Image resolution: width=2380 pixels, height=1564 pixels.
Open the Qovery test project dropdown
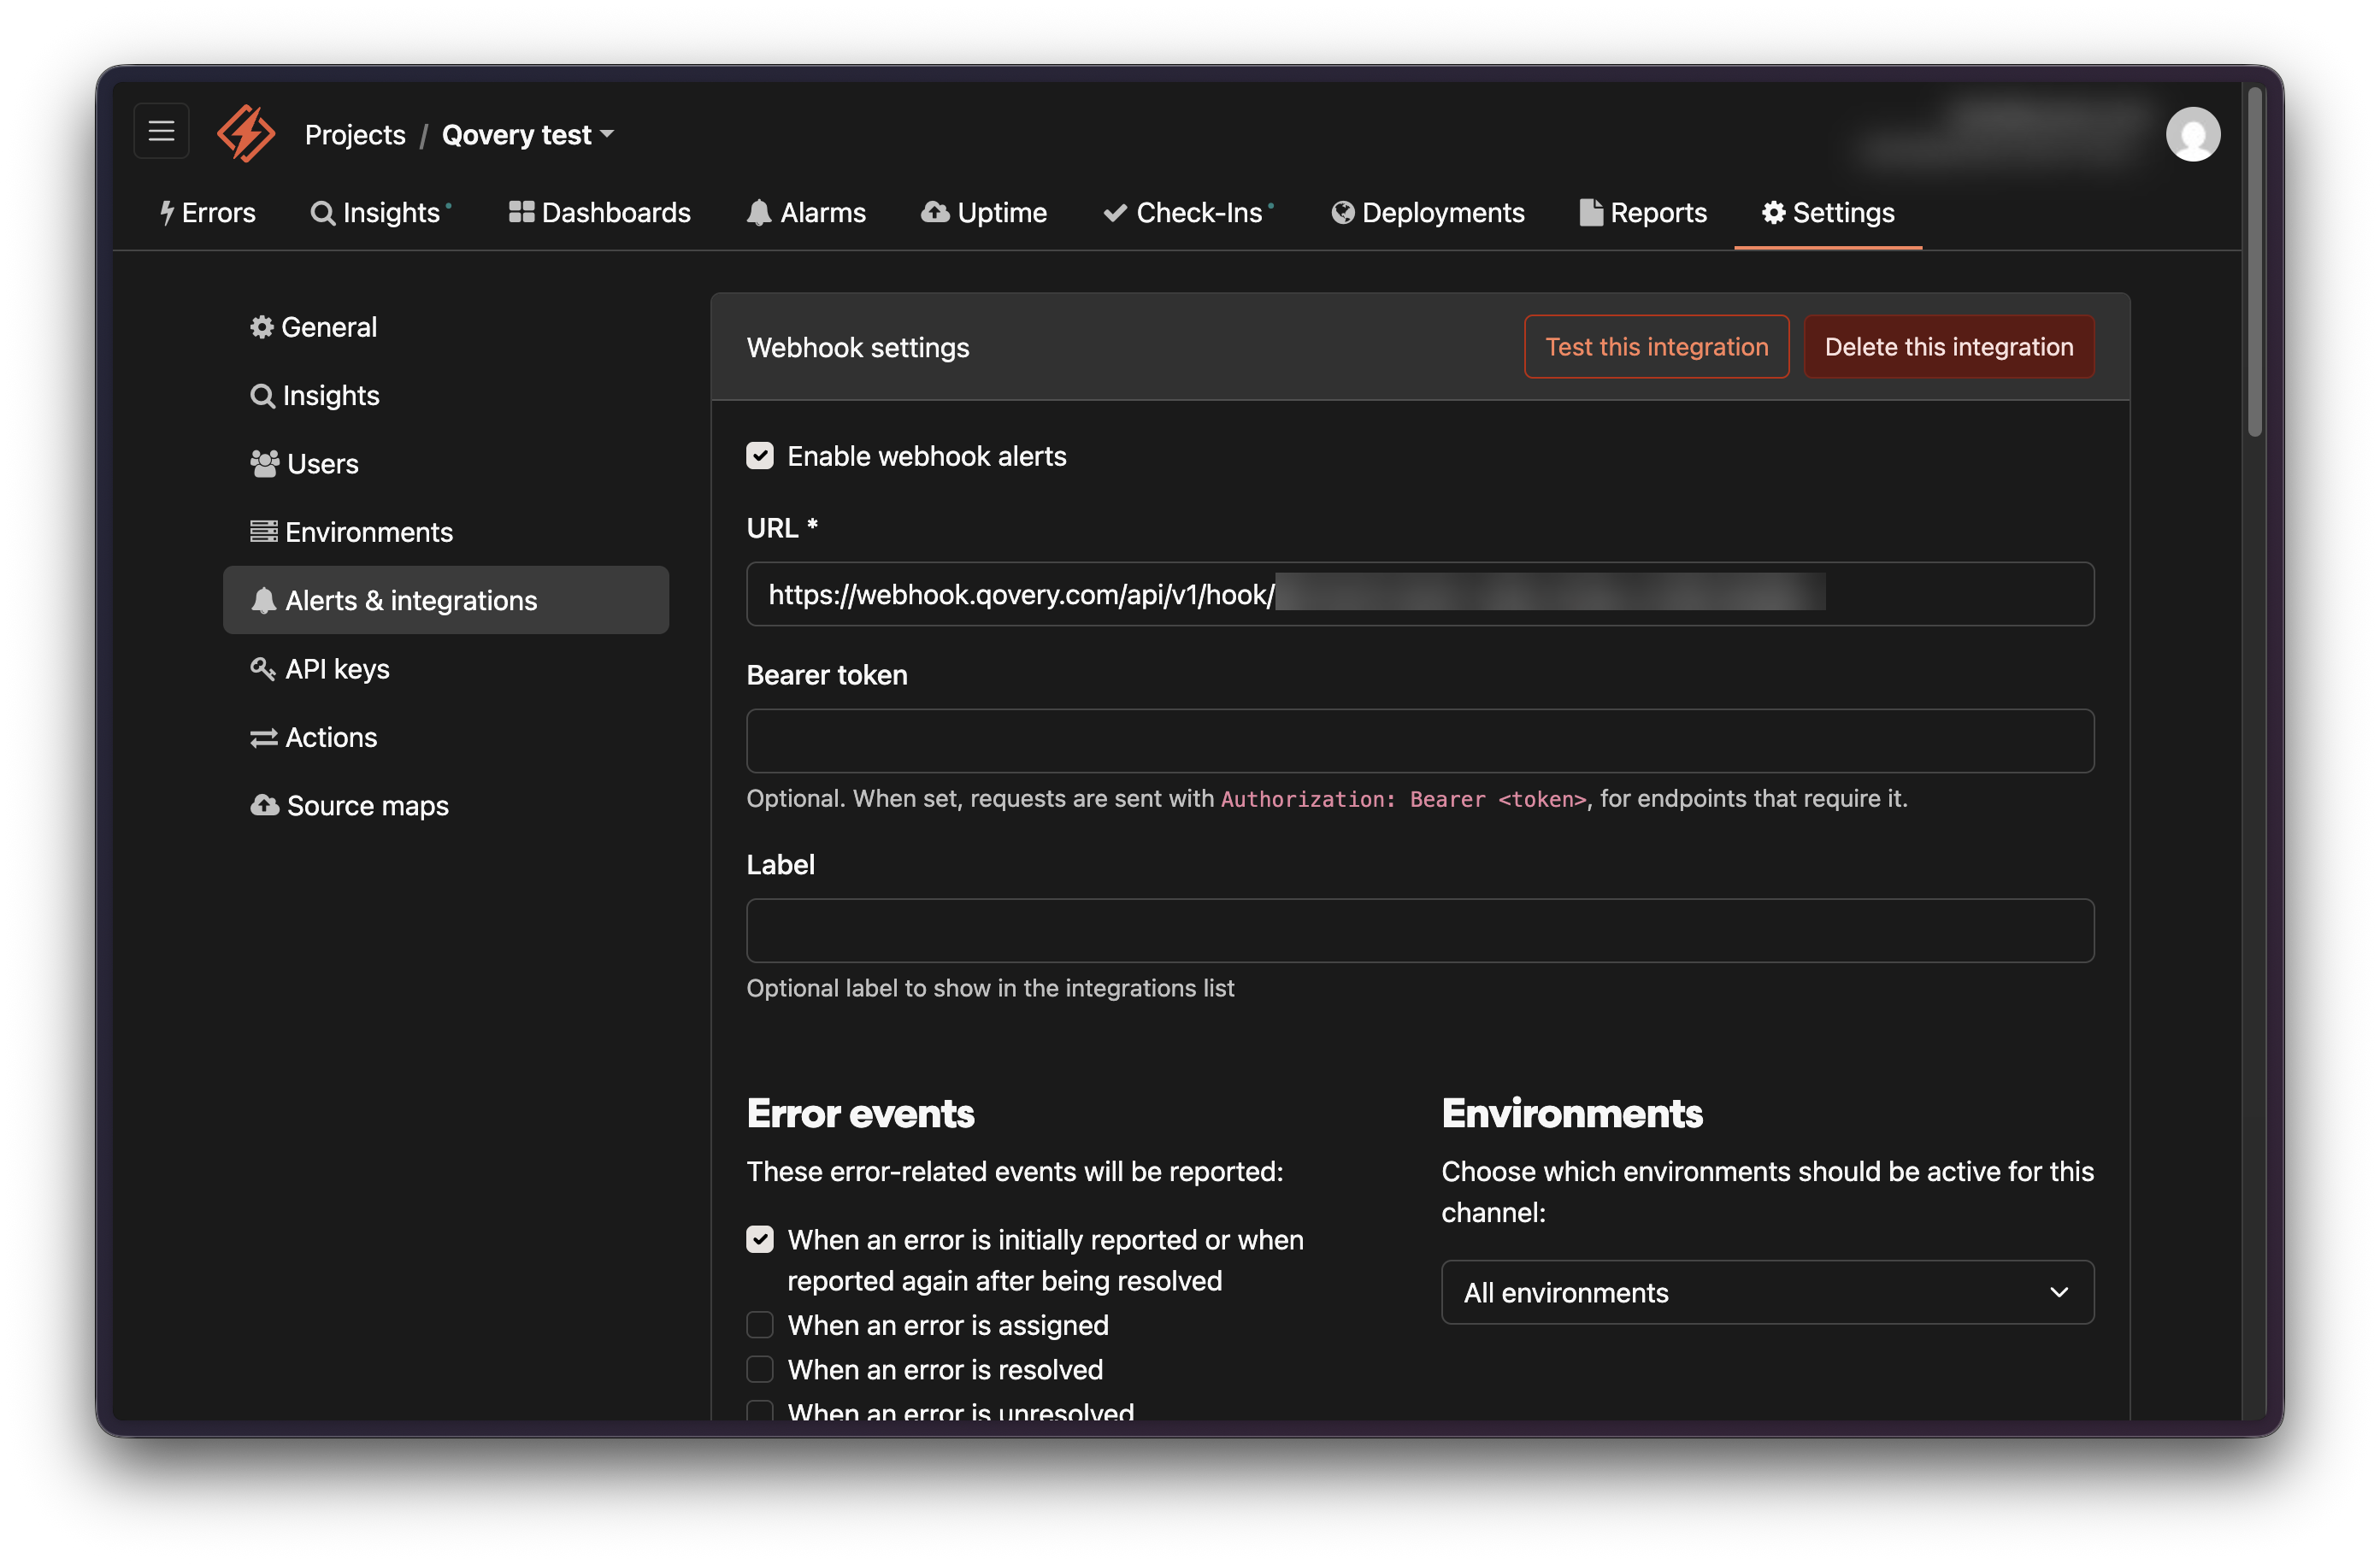click(x=528, y=134)
